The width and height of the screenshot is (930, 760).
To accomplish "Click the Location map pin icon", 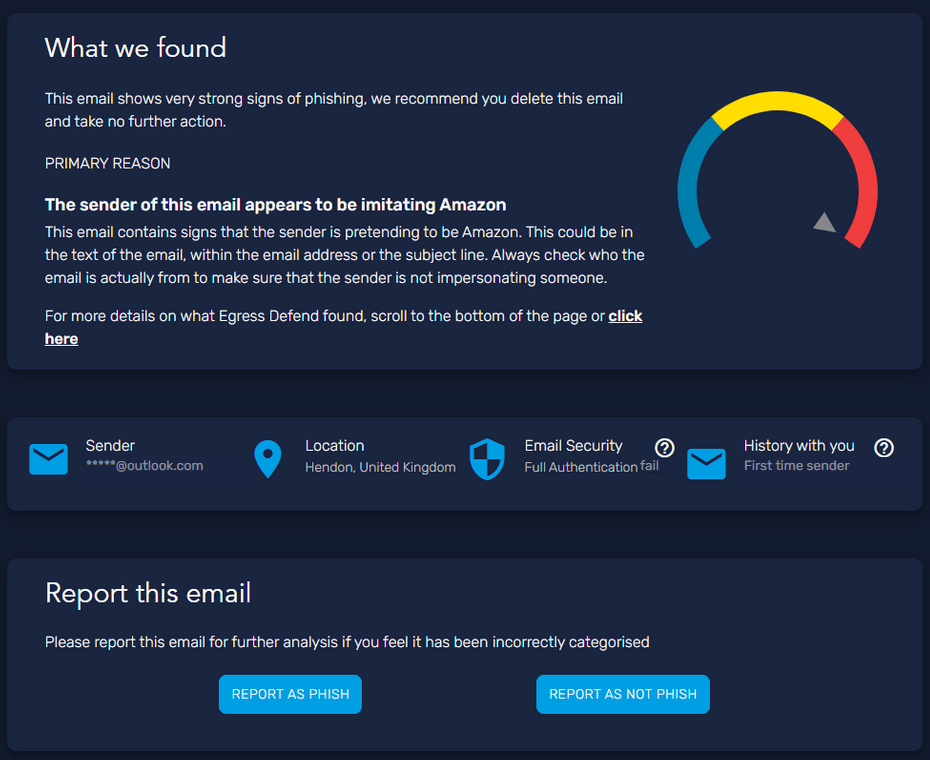I will point(268,459).
